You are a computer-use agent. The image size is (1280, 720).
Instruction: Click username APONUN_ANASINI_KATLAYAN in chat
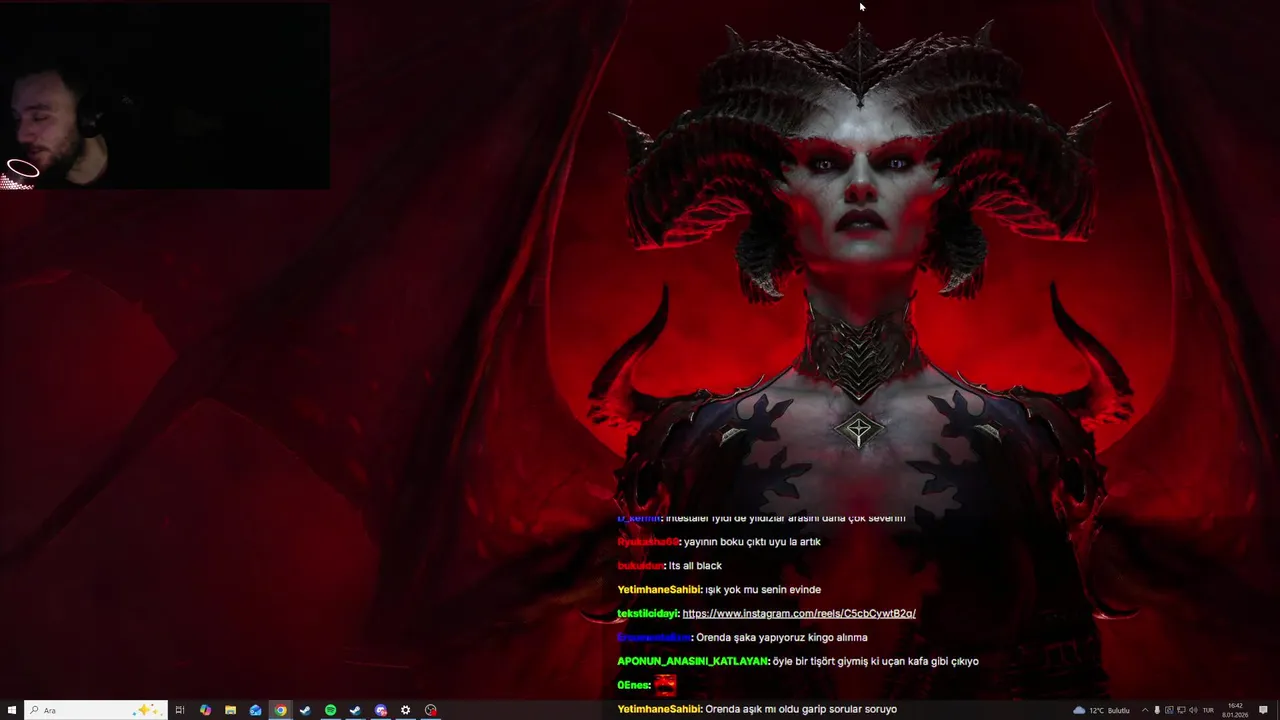click(x=693, y=661)
